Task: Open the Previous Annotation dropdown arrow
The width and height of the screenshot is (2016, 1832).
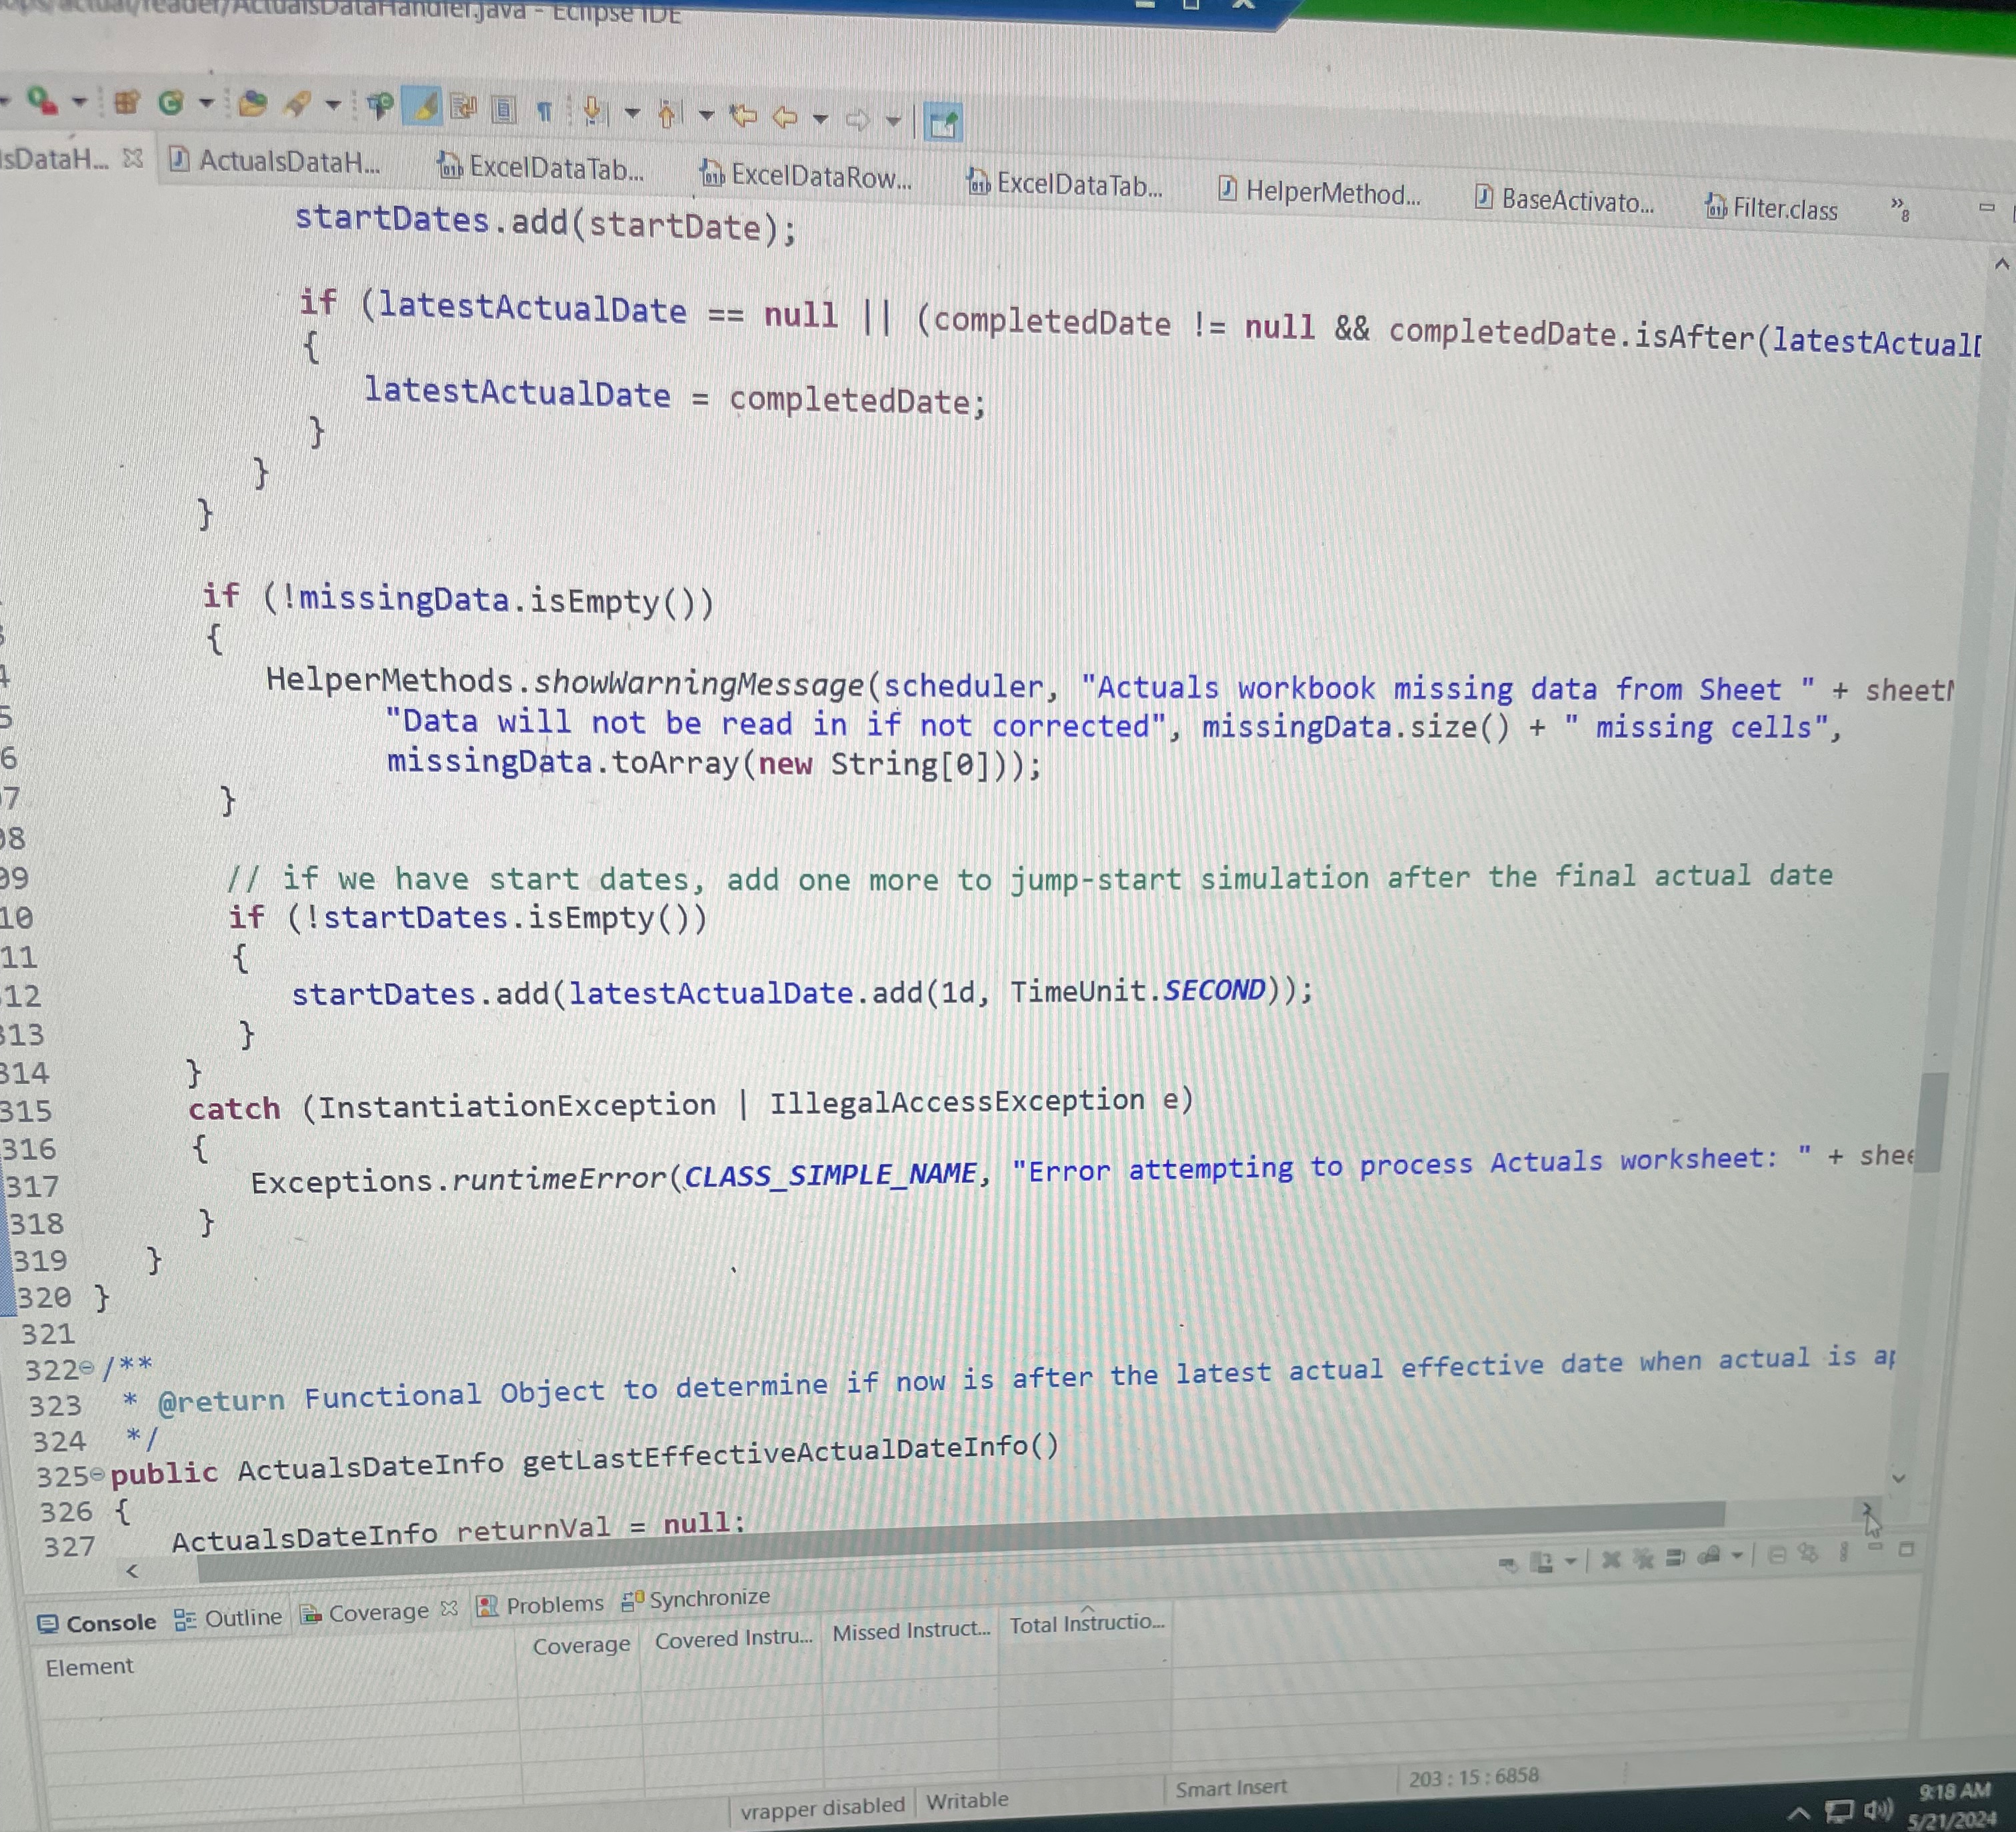Action: [x=706, y=115]
